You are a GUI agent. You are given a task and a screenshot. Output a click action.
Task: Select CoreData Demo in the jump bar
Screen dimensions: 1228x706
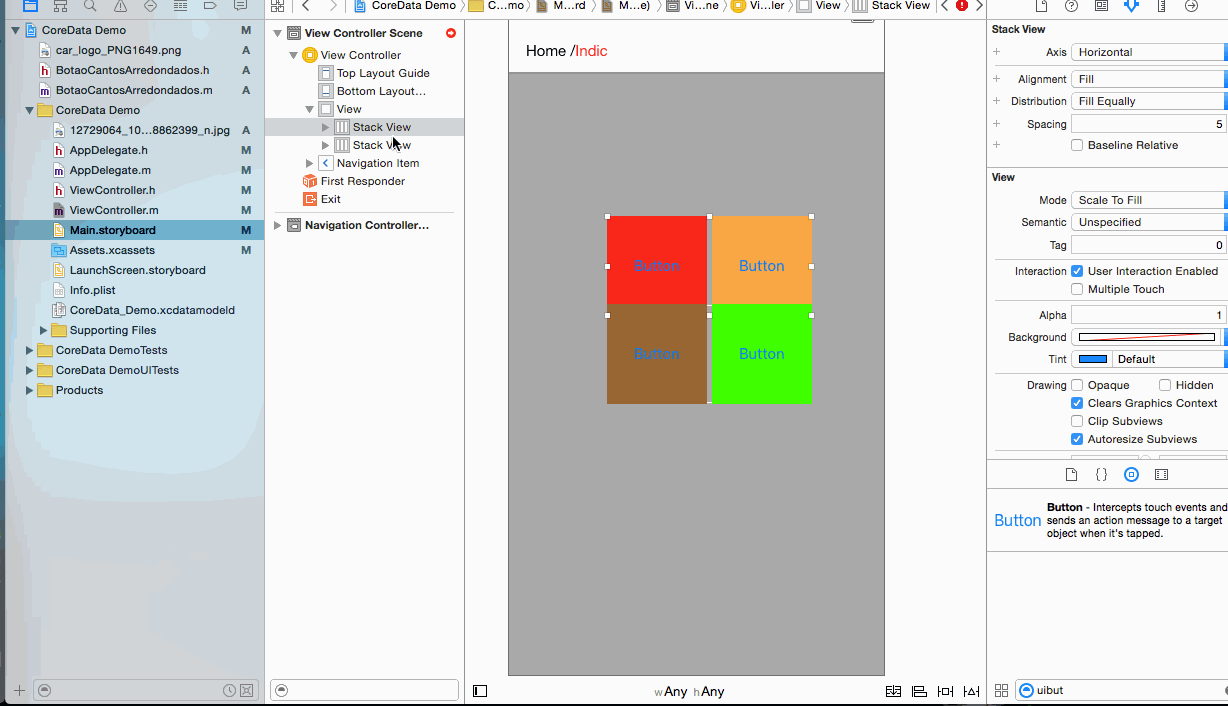(x=405, y=6)
